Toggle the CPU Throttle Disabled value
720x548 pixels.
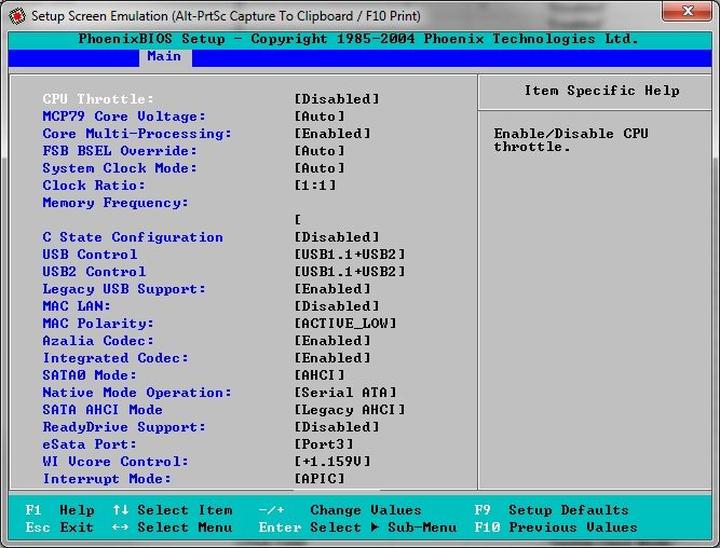(337, 99)
